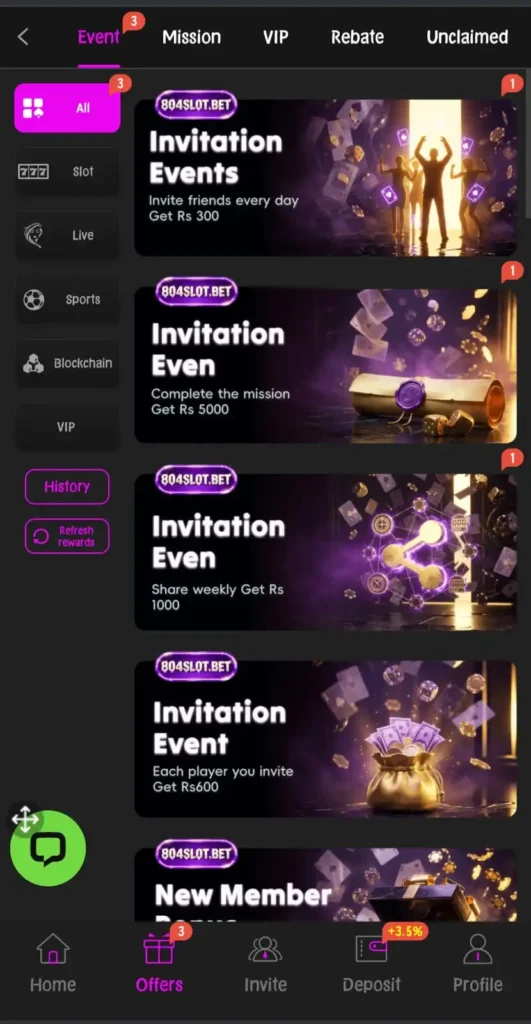Filter events by Blockchain category

point(67,363)
